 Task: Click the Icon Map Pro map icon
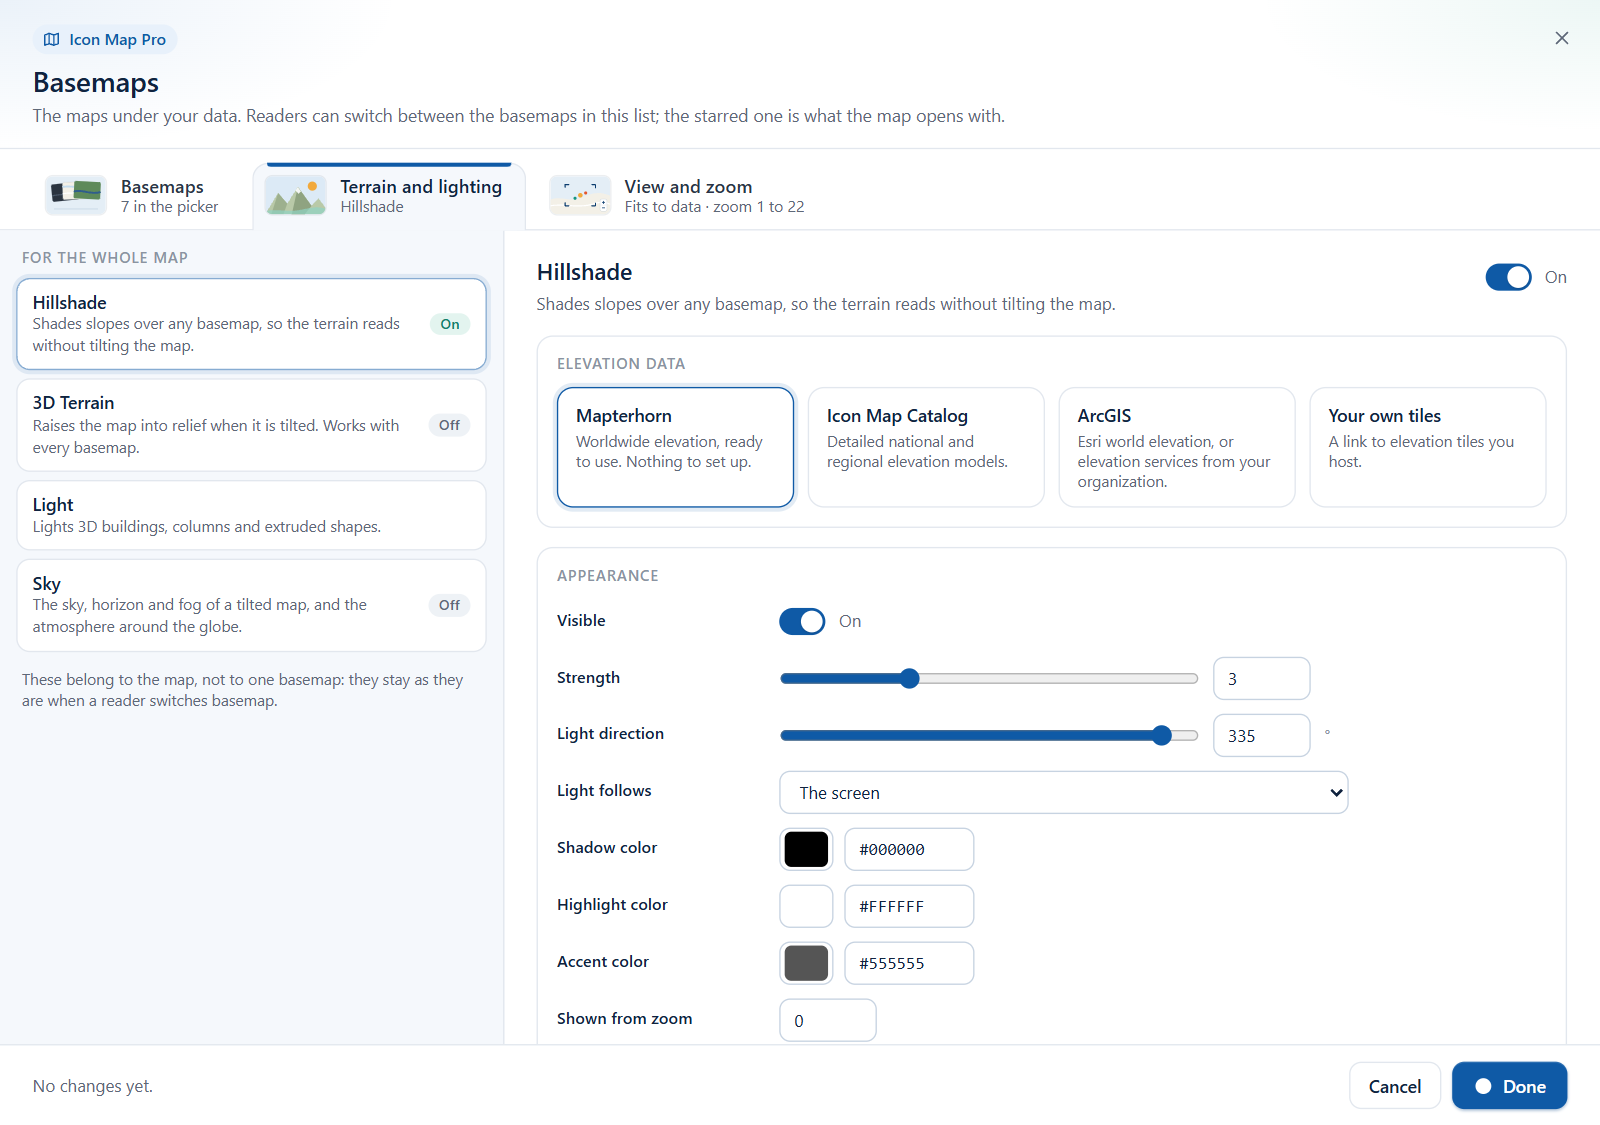pyautogui.click(x=52, y=40)
